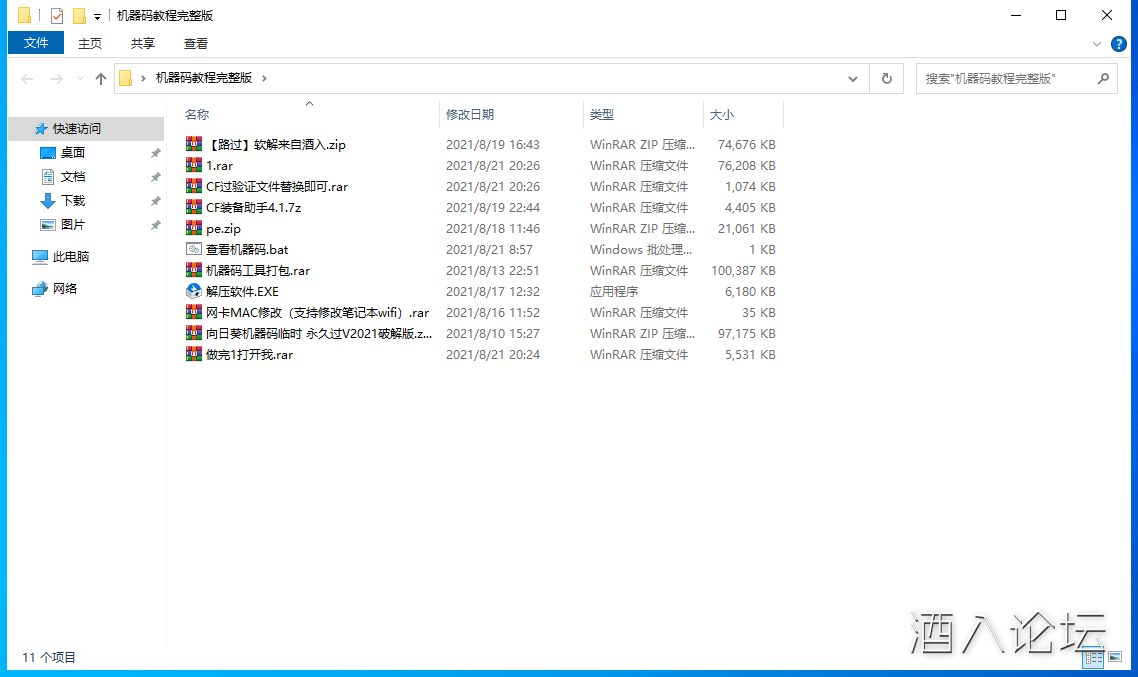This screenshot has width=1138, height=677.
Task: Click the New folder quick access toolbar icon
Action: 79,15
